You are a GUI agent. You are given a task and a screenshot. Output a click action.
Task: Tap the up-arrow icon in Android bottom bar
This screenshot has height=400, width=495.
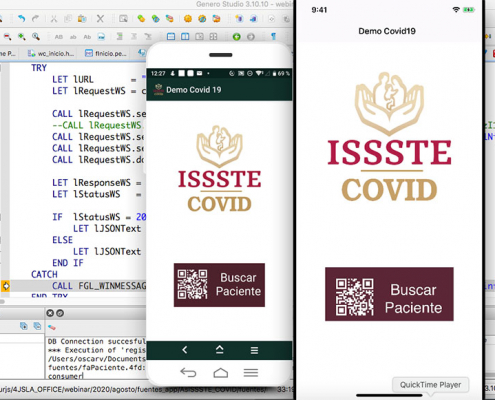click(219, 350)
